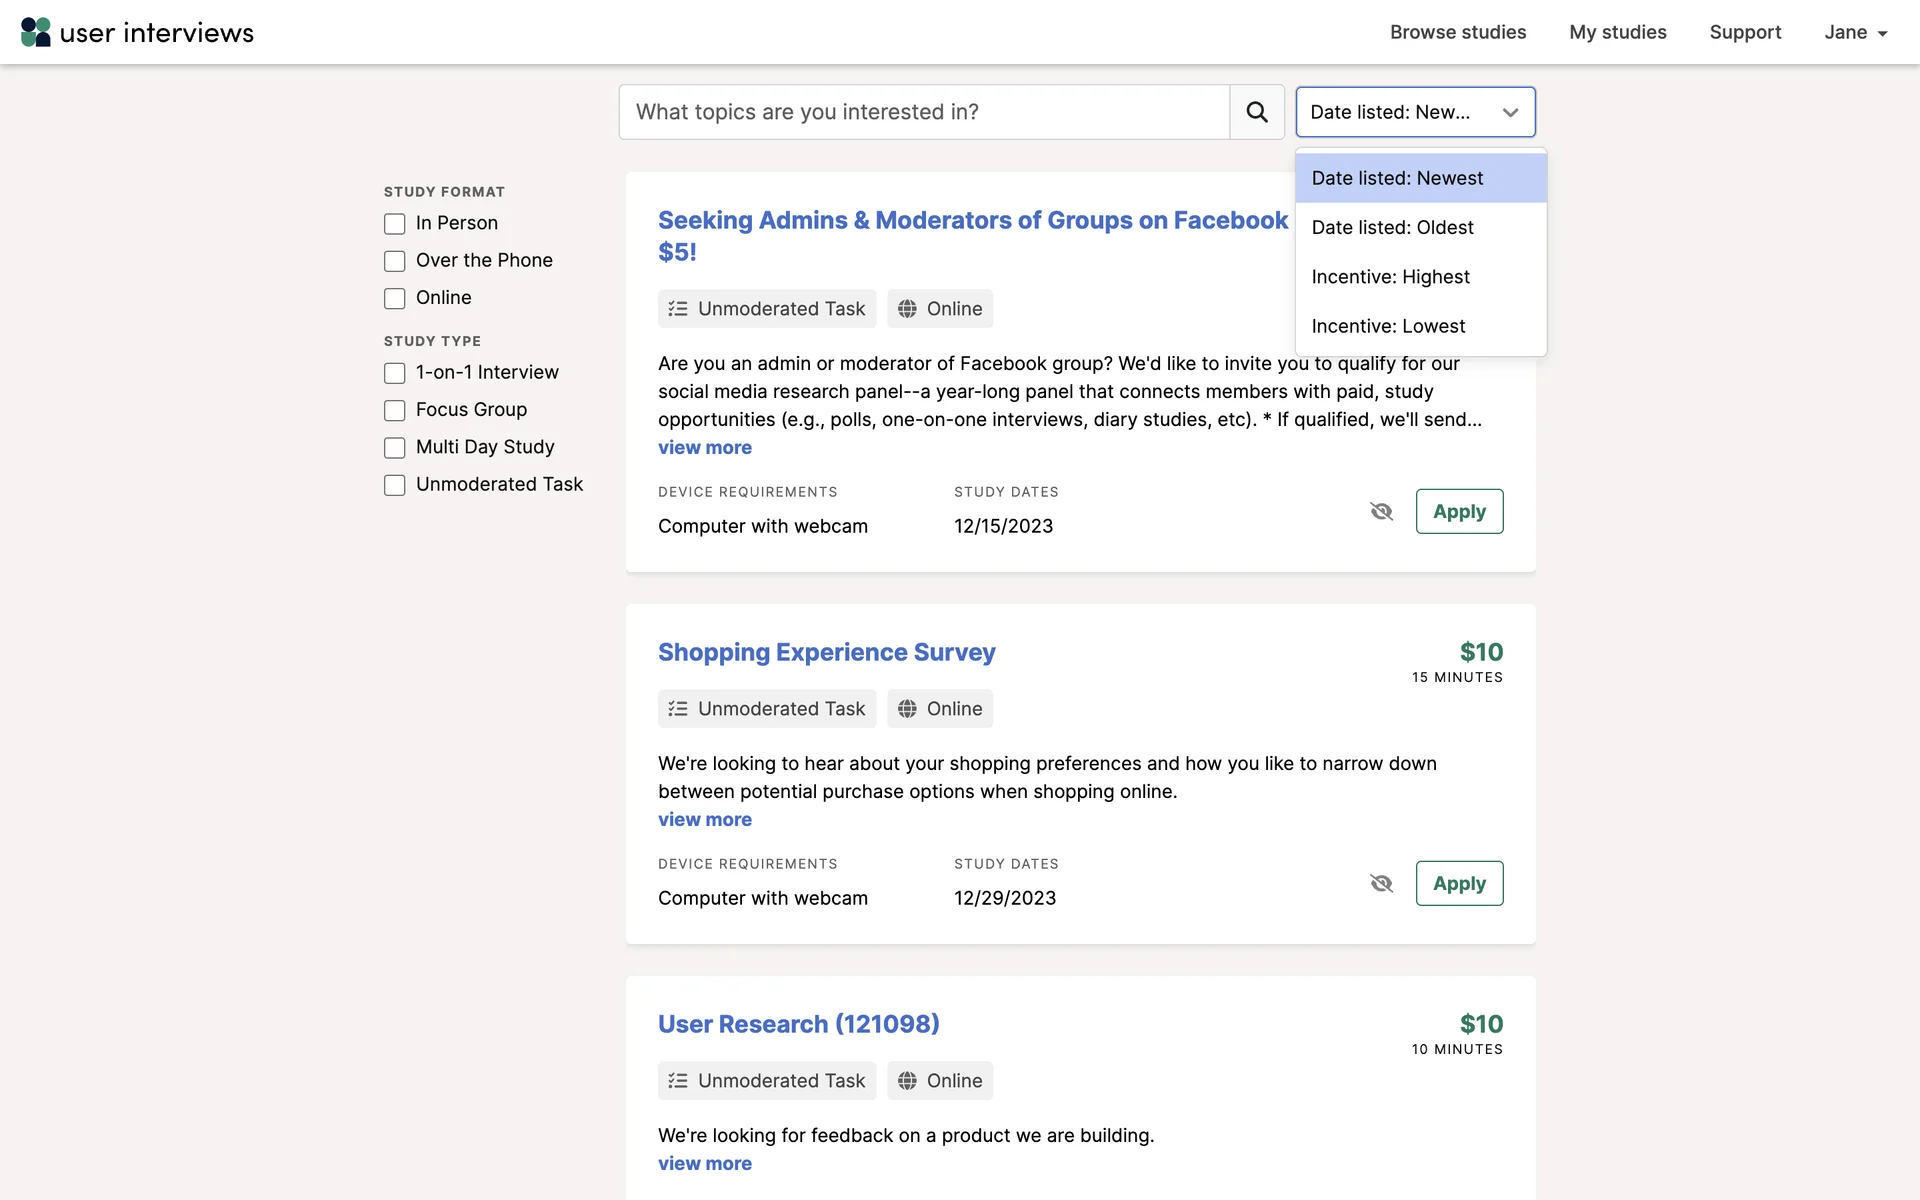Click globe icon on Shopping Experience Online tag
This screenshot has width=1920, height=1200.
pos(907,709)
